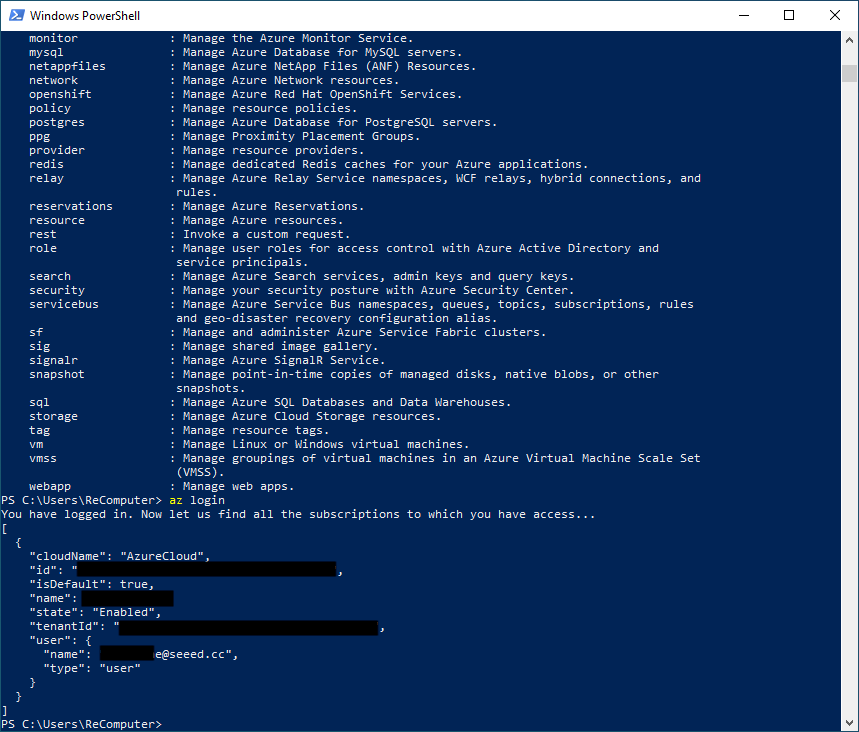Click the 'resource' command name
The height and width of the screenshot is (732, 859).
pyautogui.click(x=57, y=220)
